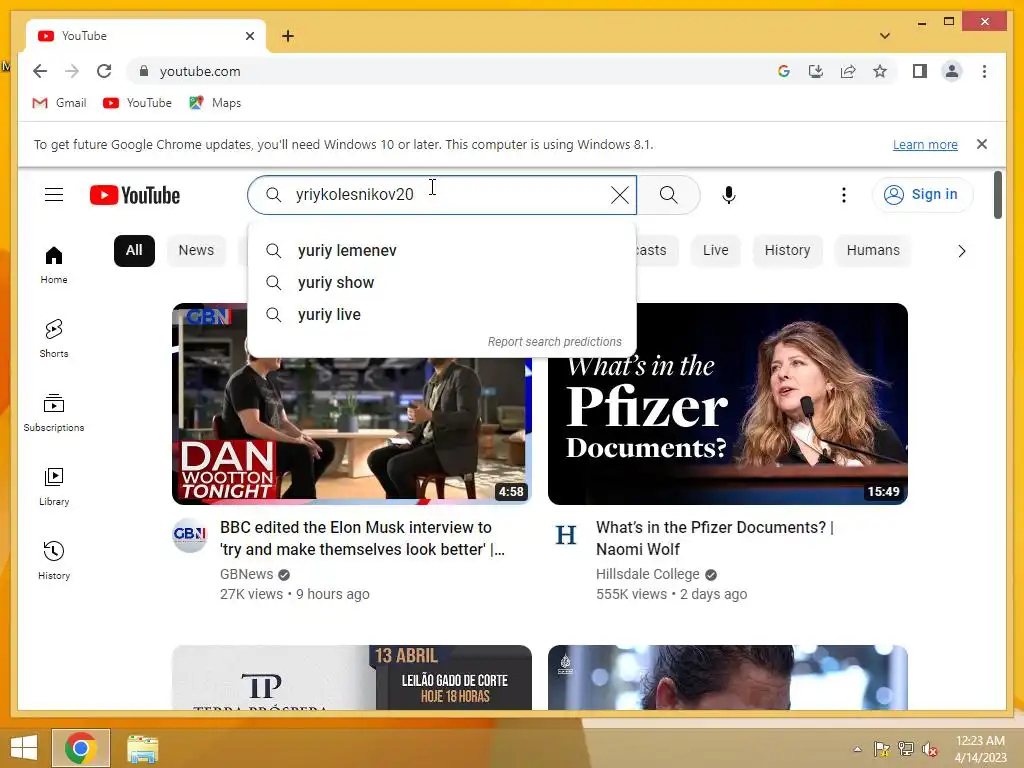Select the All filter chip
The height and width of the screenshot is (768, 1024).
pos(134,251)
